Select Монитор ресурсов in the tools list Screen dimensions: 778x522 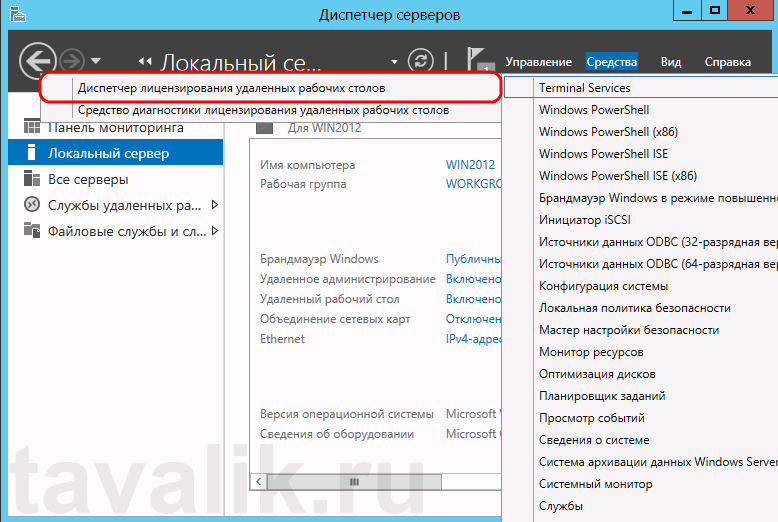click(590, 352)
